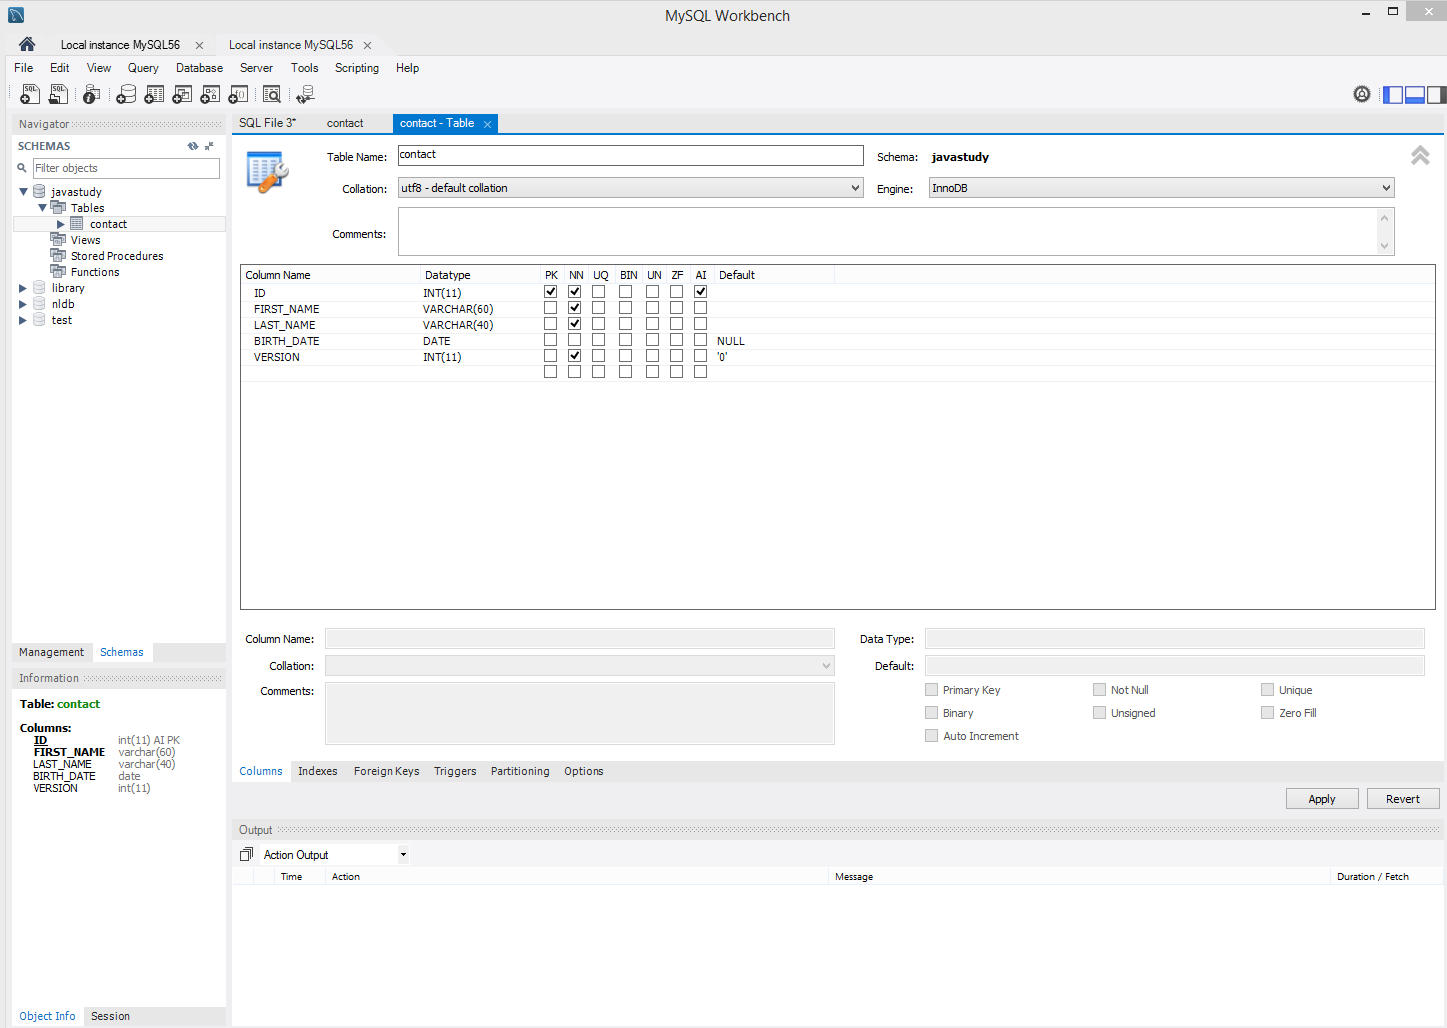
Task: Select the BIRTH_DATE column row name
Action: click(x=287, y=341)
